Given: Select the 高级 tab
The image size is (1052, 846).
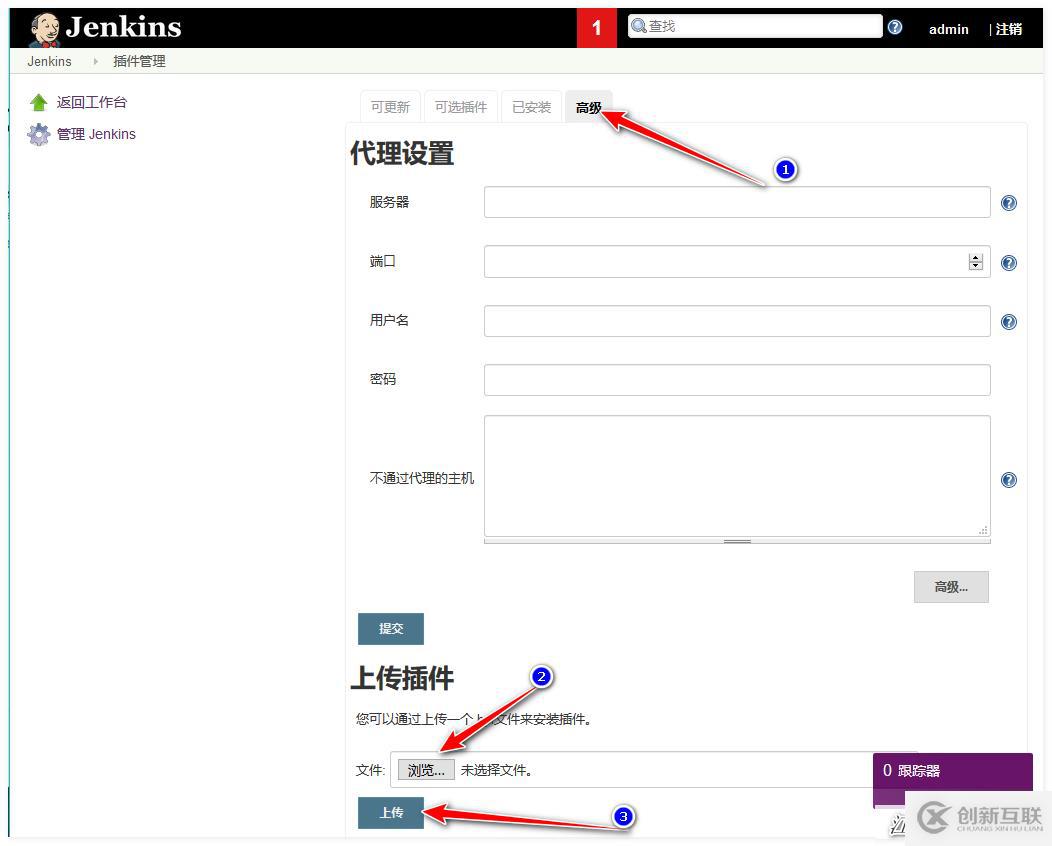Looking at the screenshot, I should [588, 107].
